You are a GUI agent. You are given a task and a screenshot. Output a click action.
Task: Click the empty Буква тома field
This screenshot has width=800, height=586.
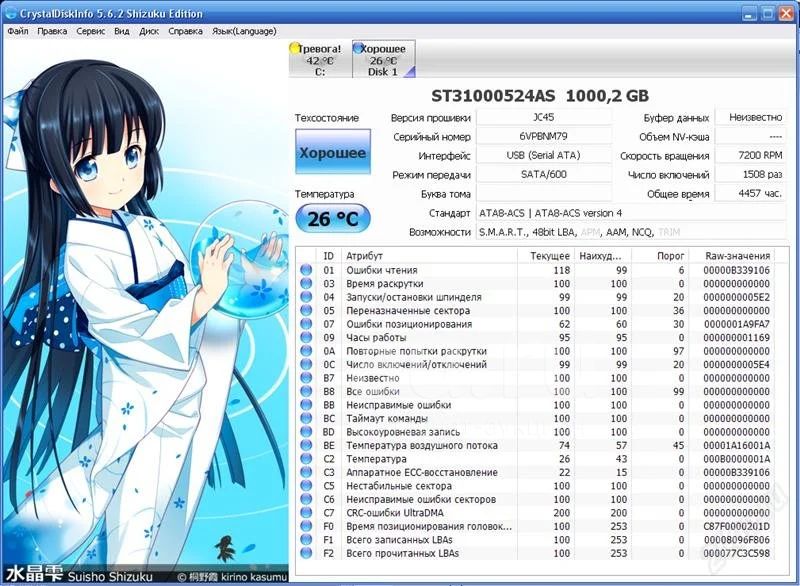pos(544,194)
